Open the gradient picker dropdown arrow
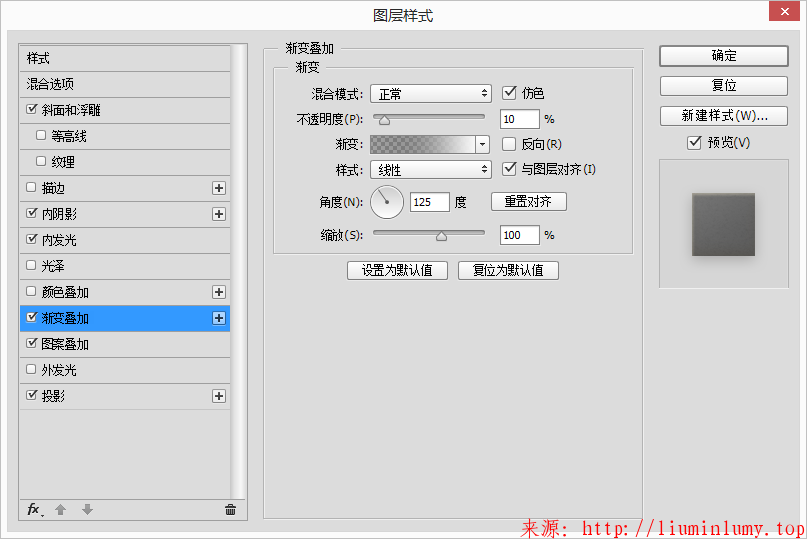 point(482,145)
